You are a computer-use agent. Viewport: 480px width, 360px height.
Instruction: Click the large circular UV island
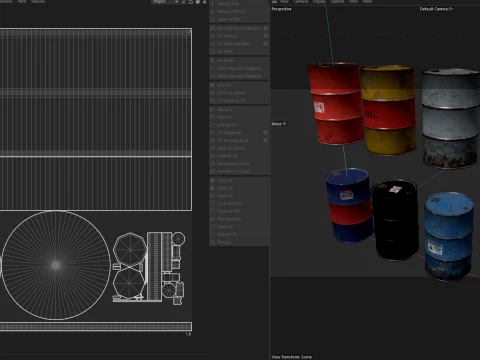(x=56, y=265)
